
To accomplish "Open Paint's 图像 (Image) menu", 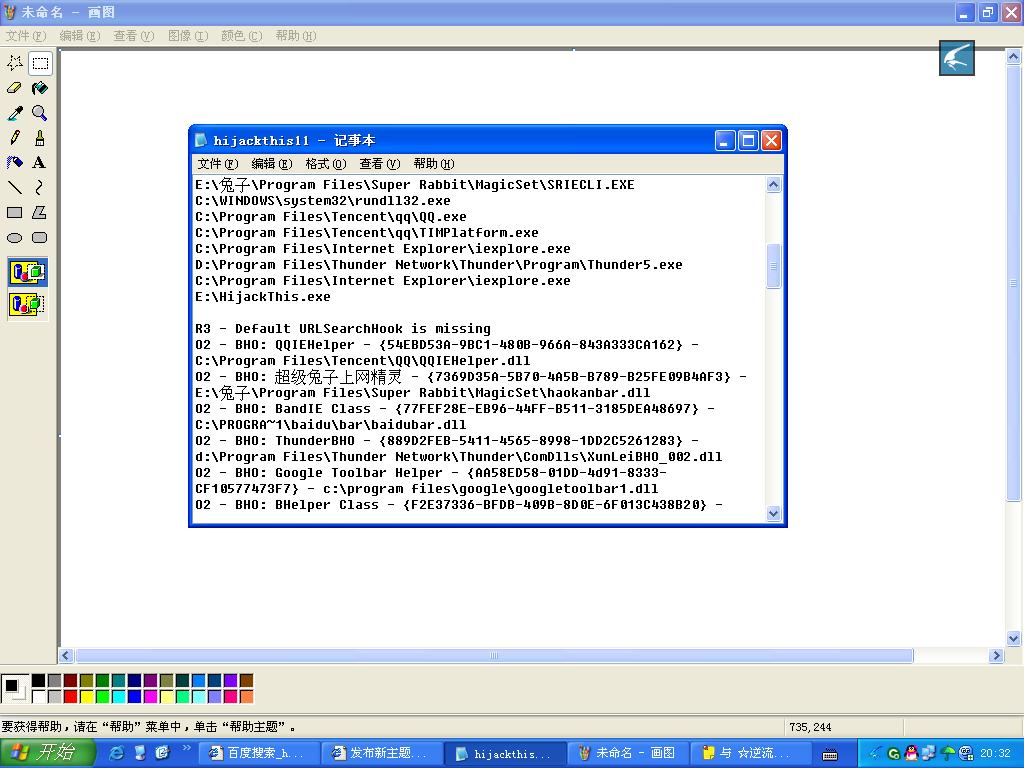I will [188, 36].
